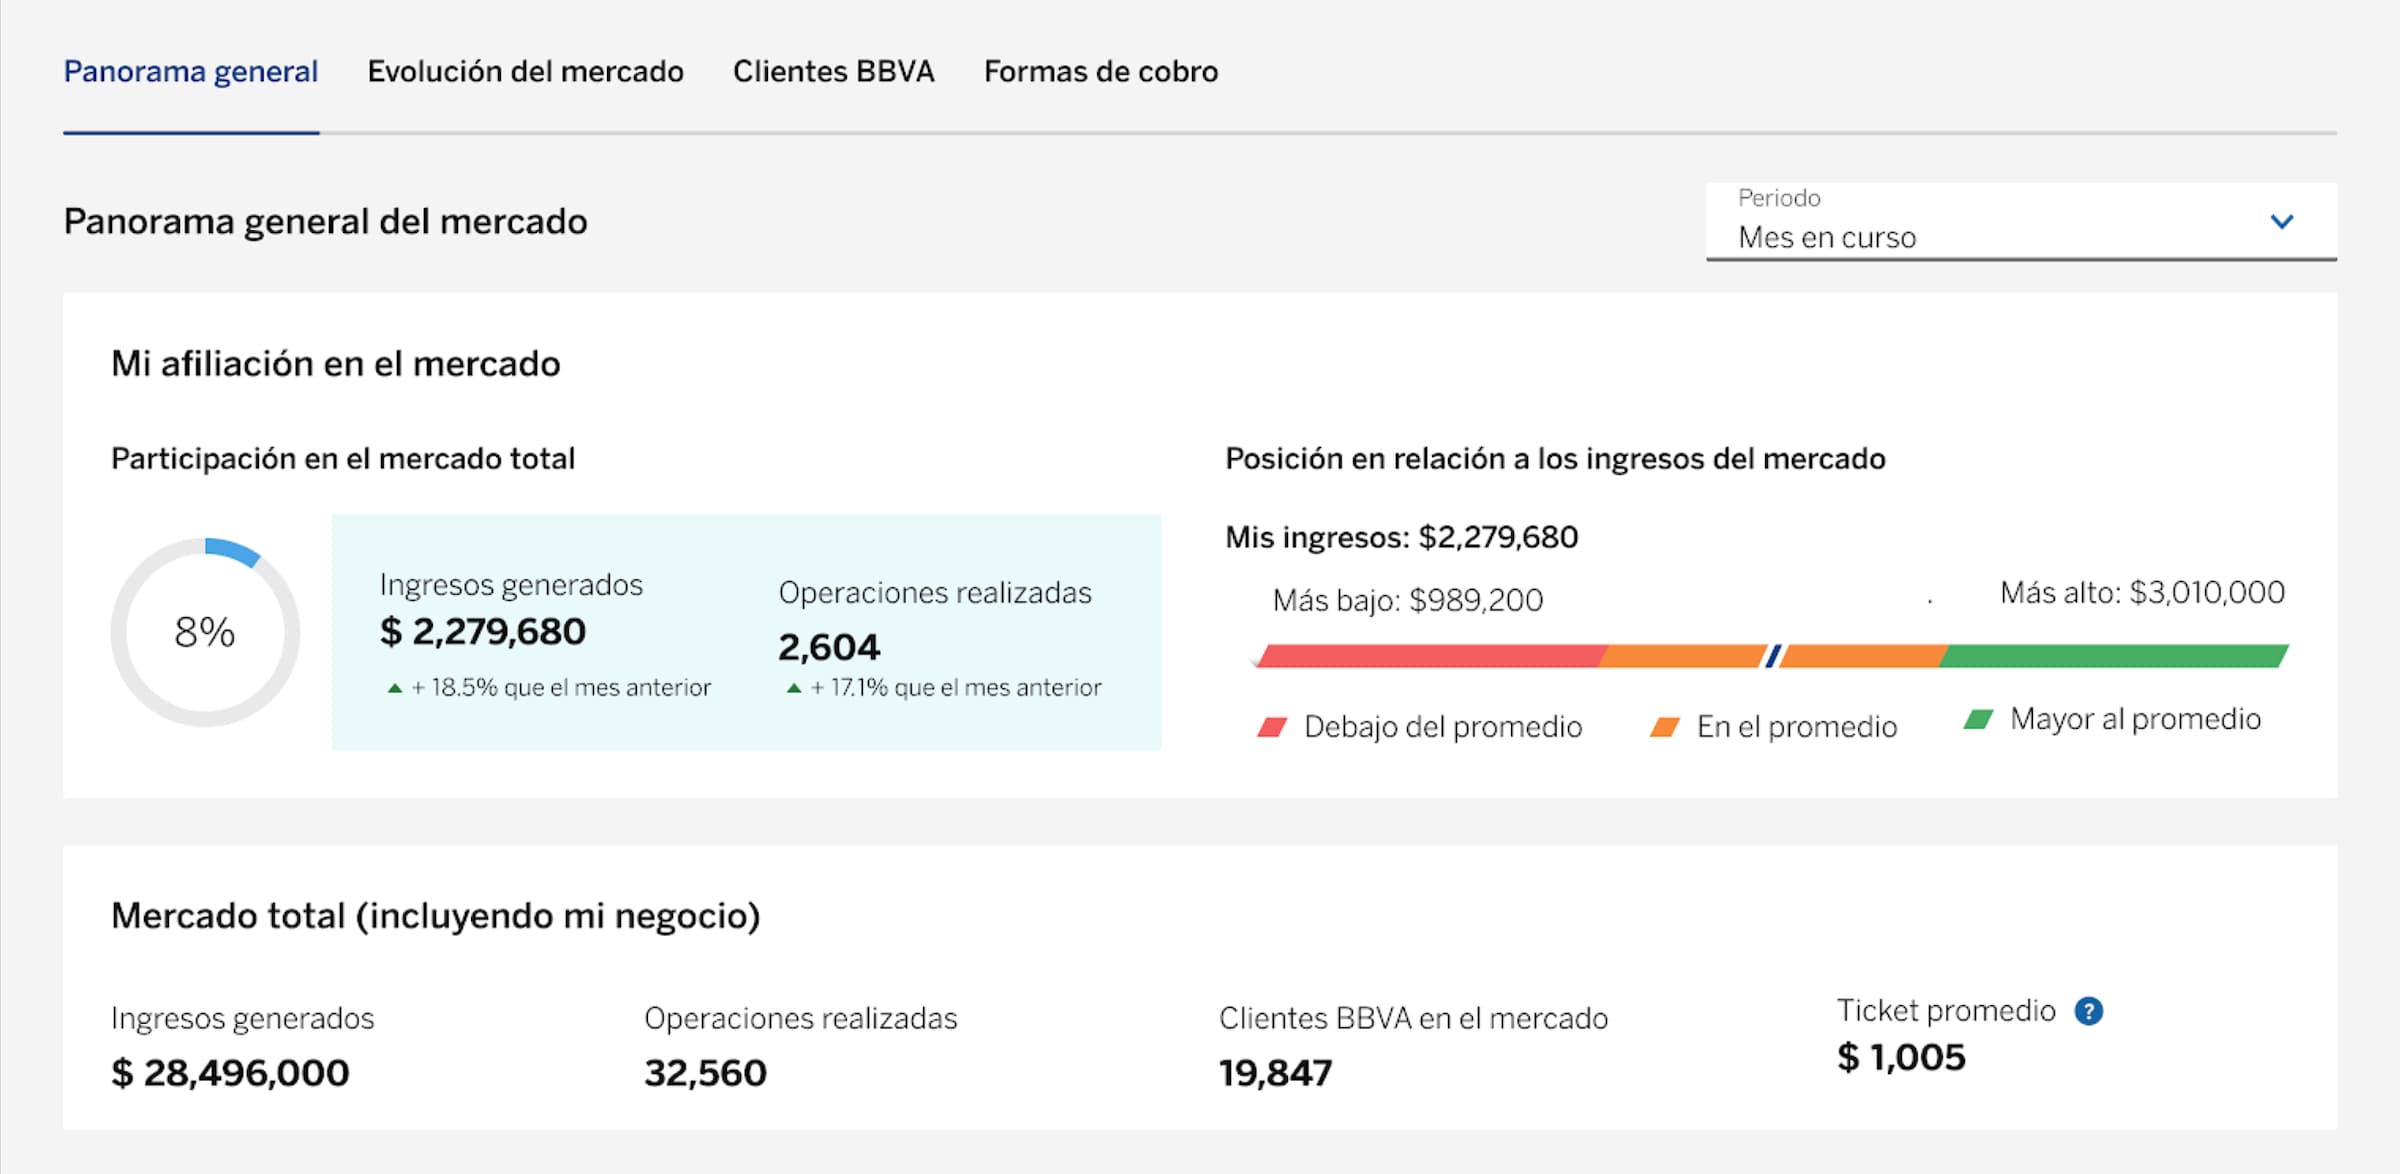Click the blue position marker on income bar
Viewport: 2400px width, 1174px height.
1773,656
